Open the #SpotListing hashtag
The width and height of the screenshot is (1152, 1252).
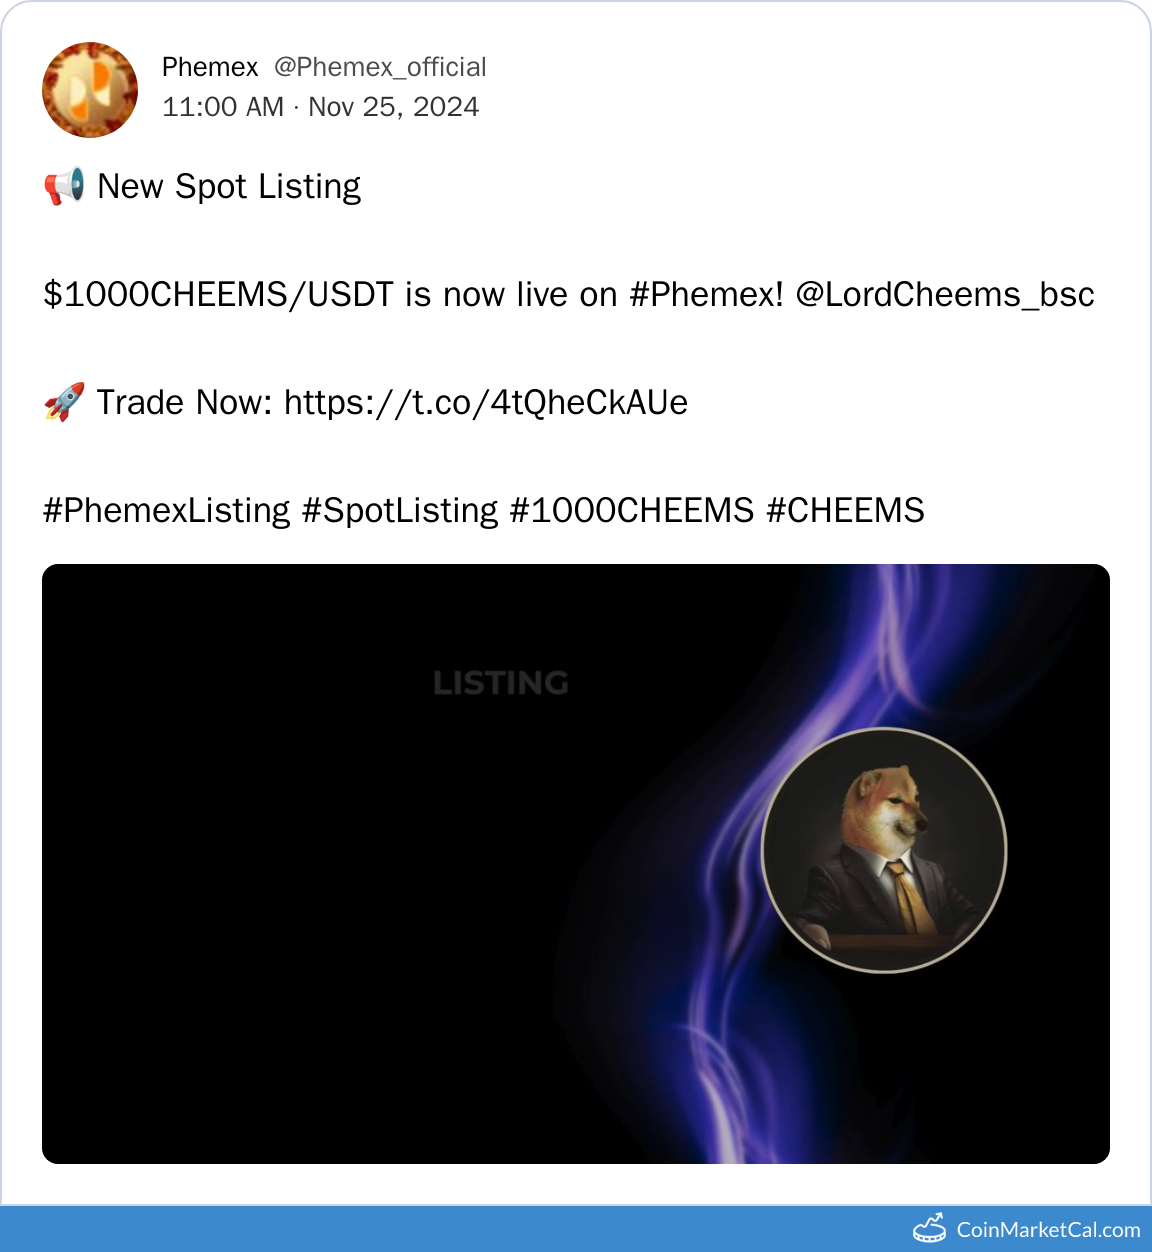tap(400, 511)
